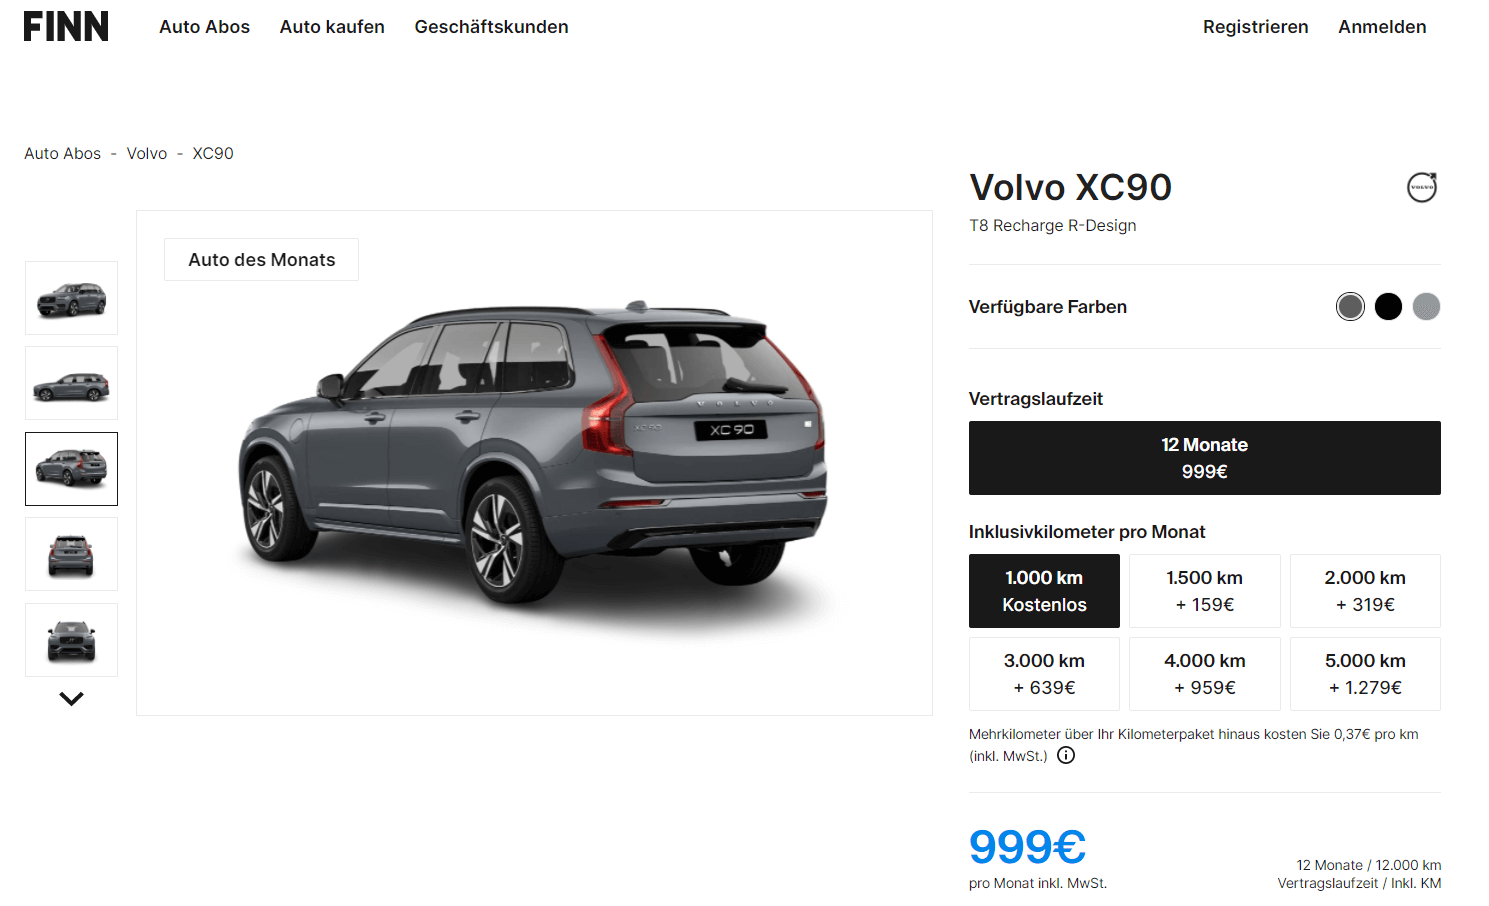
Task: Select the front-angle car thumbnail
Action: [71, 298]
